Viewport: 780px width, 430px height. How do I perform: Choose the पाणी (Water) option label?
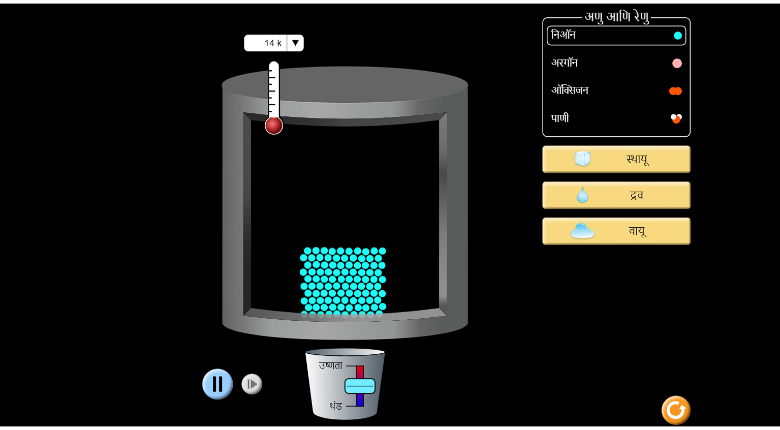point(560,118)
